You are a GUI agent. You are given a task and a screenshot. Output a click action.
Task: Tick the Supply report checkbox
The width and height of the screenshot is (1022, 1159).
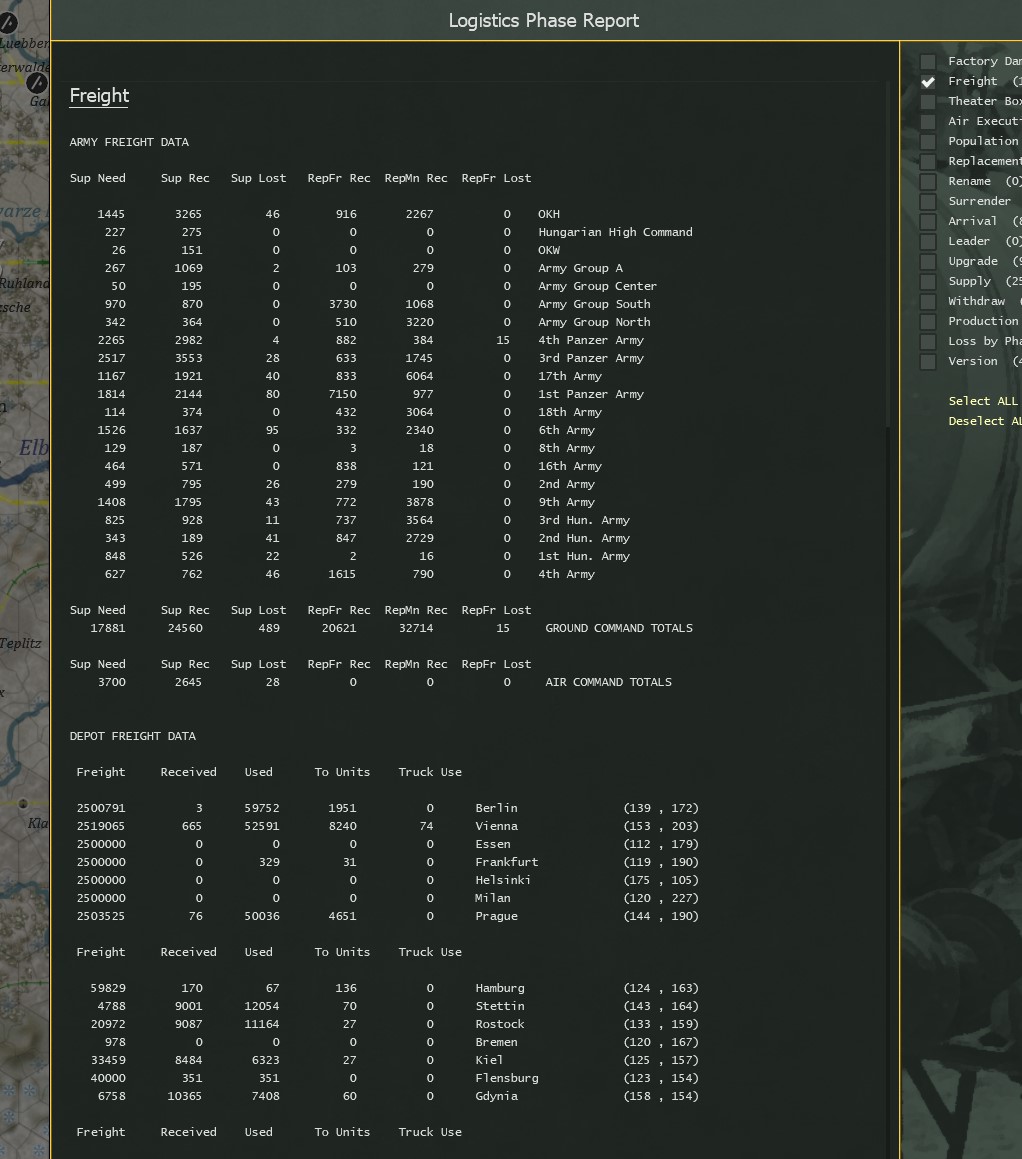[x=928, y=281]
